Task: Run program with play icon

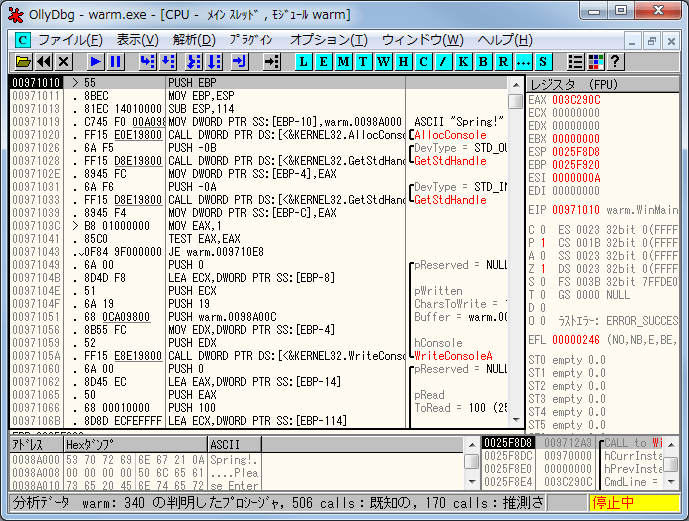Action: pos(95,62)
